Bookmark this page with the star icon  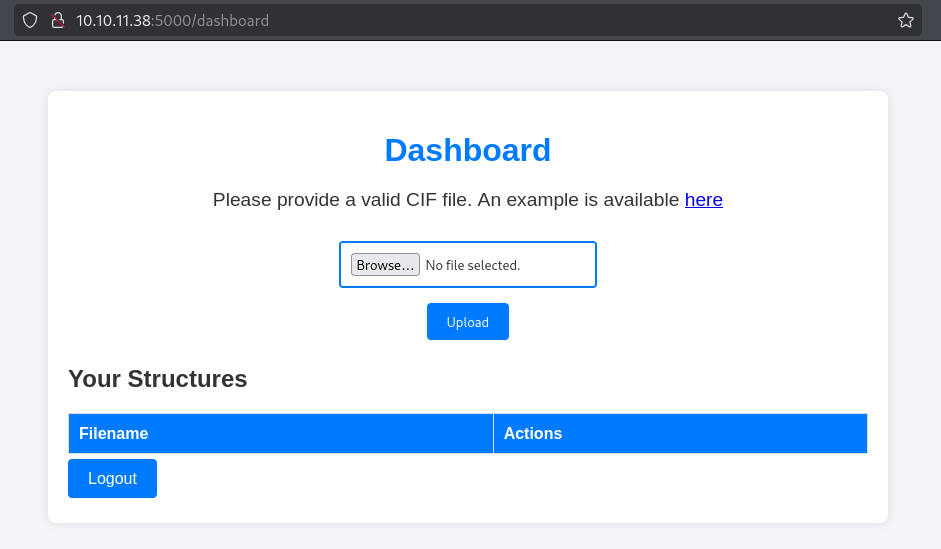[x=906, y=20]
